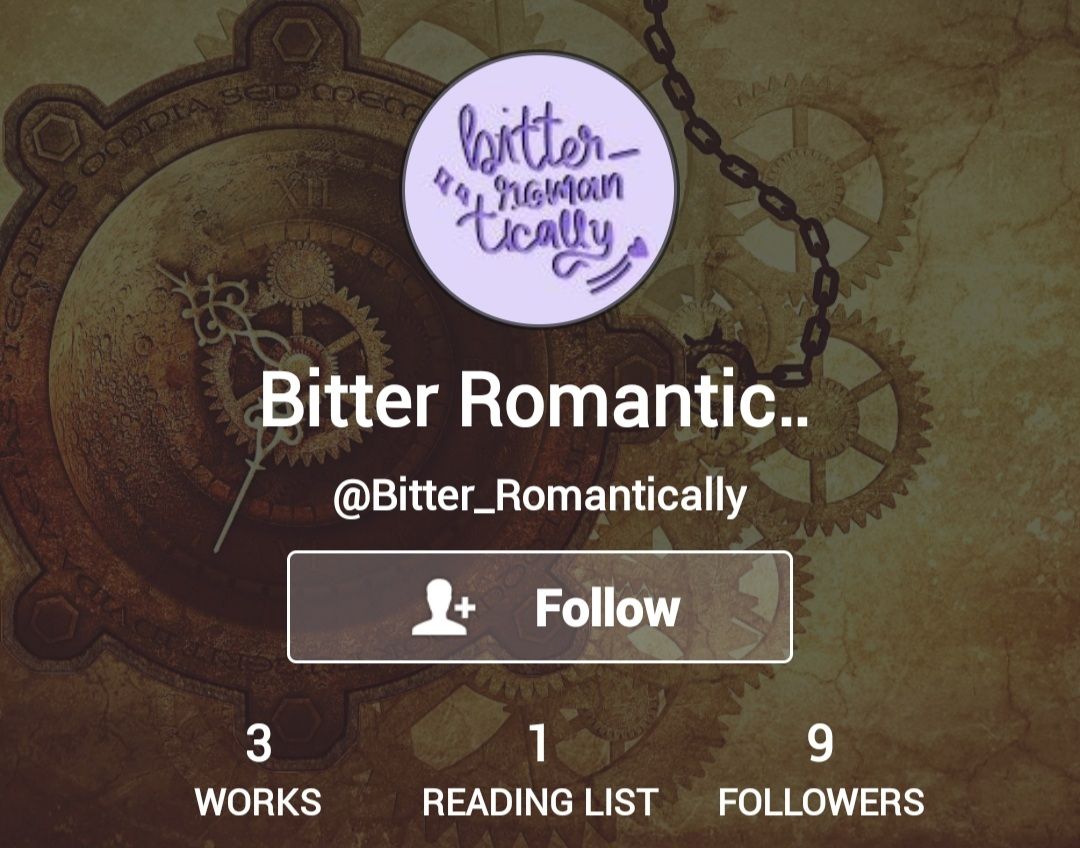Select the display name Bitter Romantic..
Viewport: 1080px width, 848px height.
534,399
